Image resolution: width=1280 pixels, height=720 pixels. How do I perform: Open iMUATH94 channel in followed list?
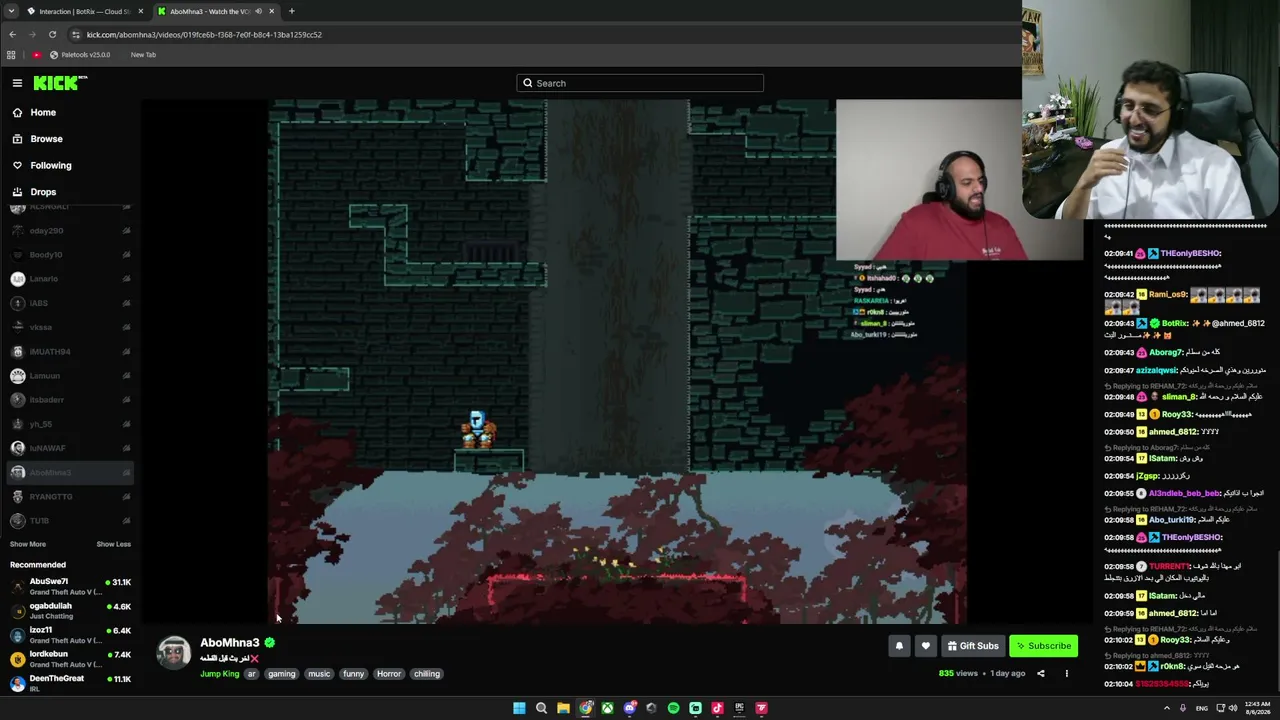[x=70, y=351]
